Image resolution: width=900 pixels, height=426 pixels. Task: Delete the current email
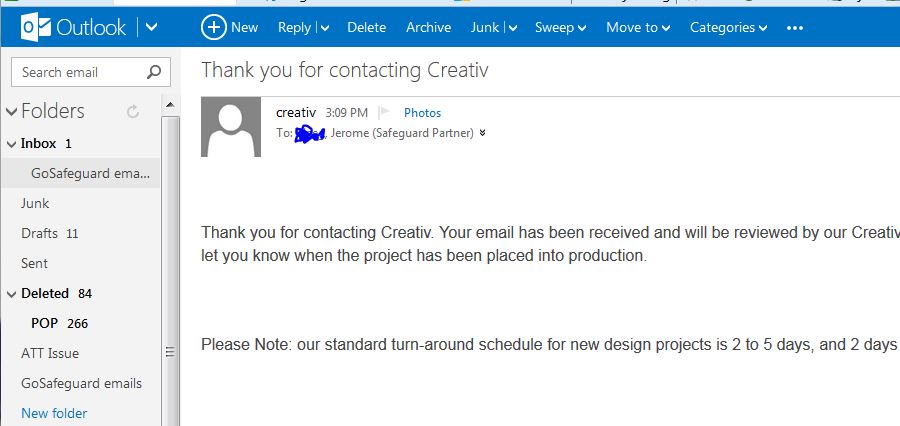point(366,28)
